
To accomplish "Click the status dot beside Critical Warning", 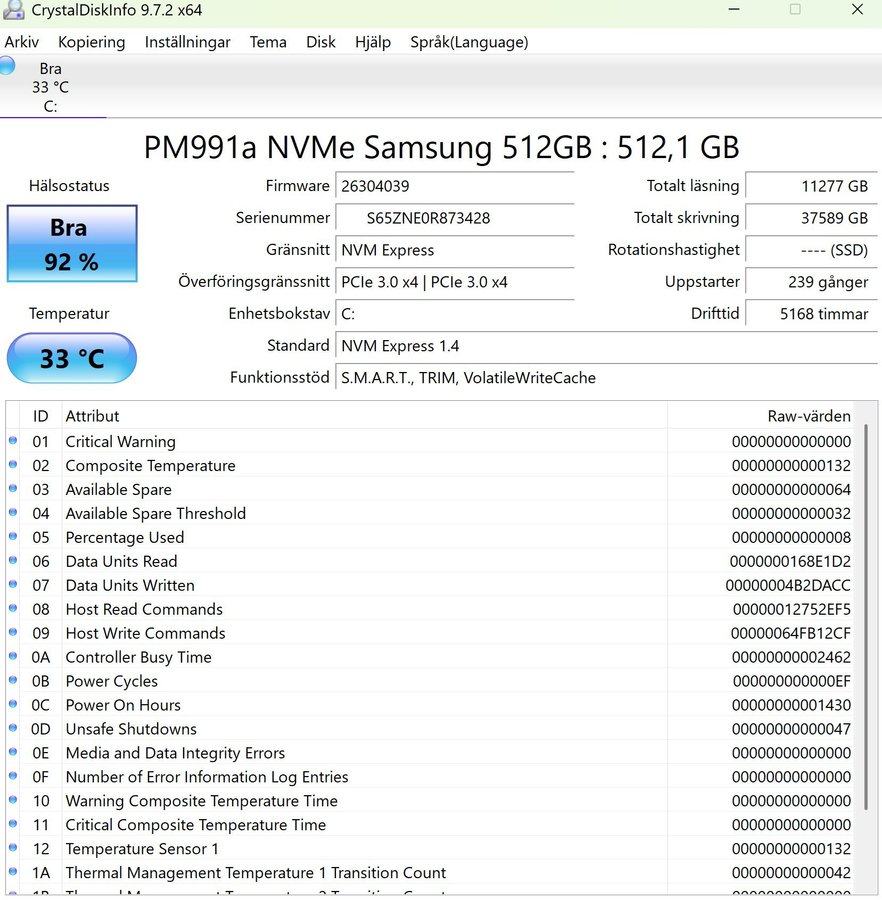I will pyautogui.click(x=13, y=441).
